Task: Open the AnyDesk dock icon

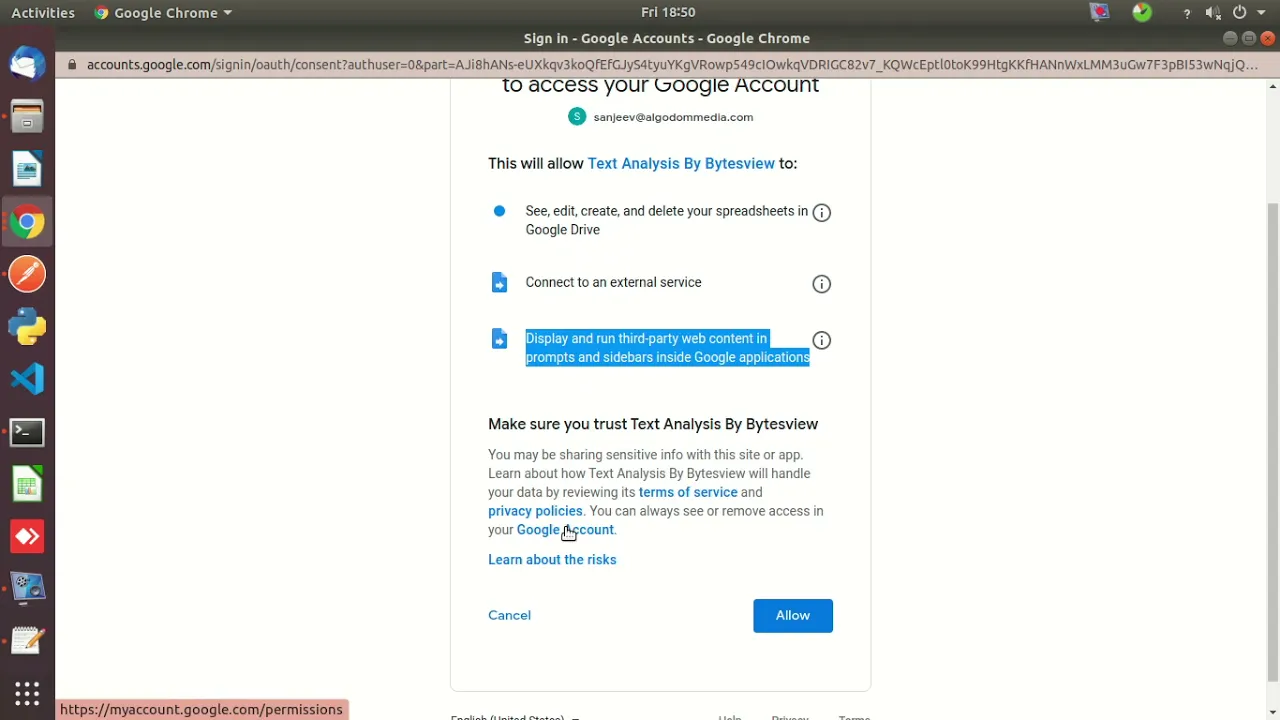Action: (27, 537)
